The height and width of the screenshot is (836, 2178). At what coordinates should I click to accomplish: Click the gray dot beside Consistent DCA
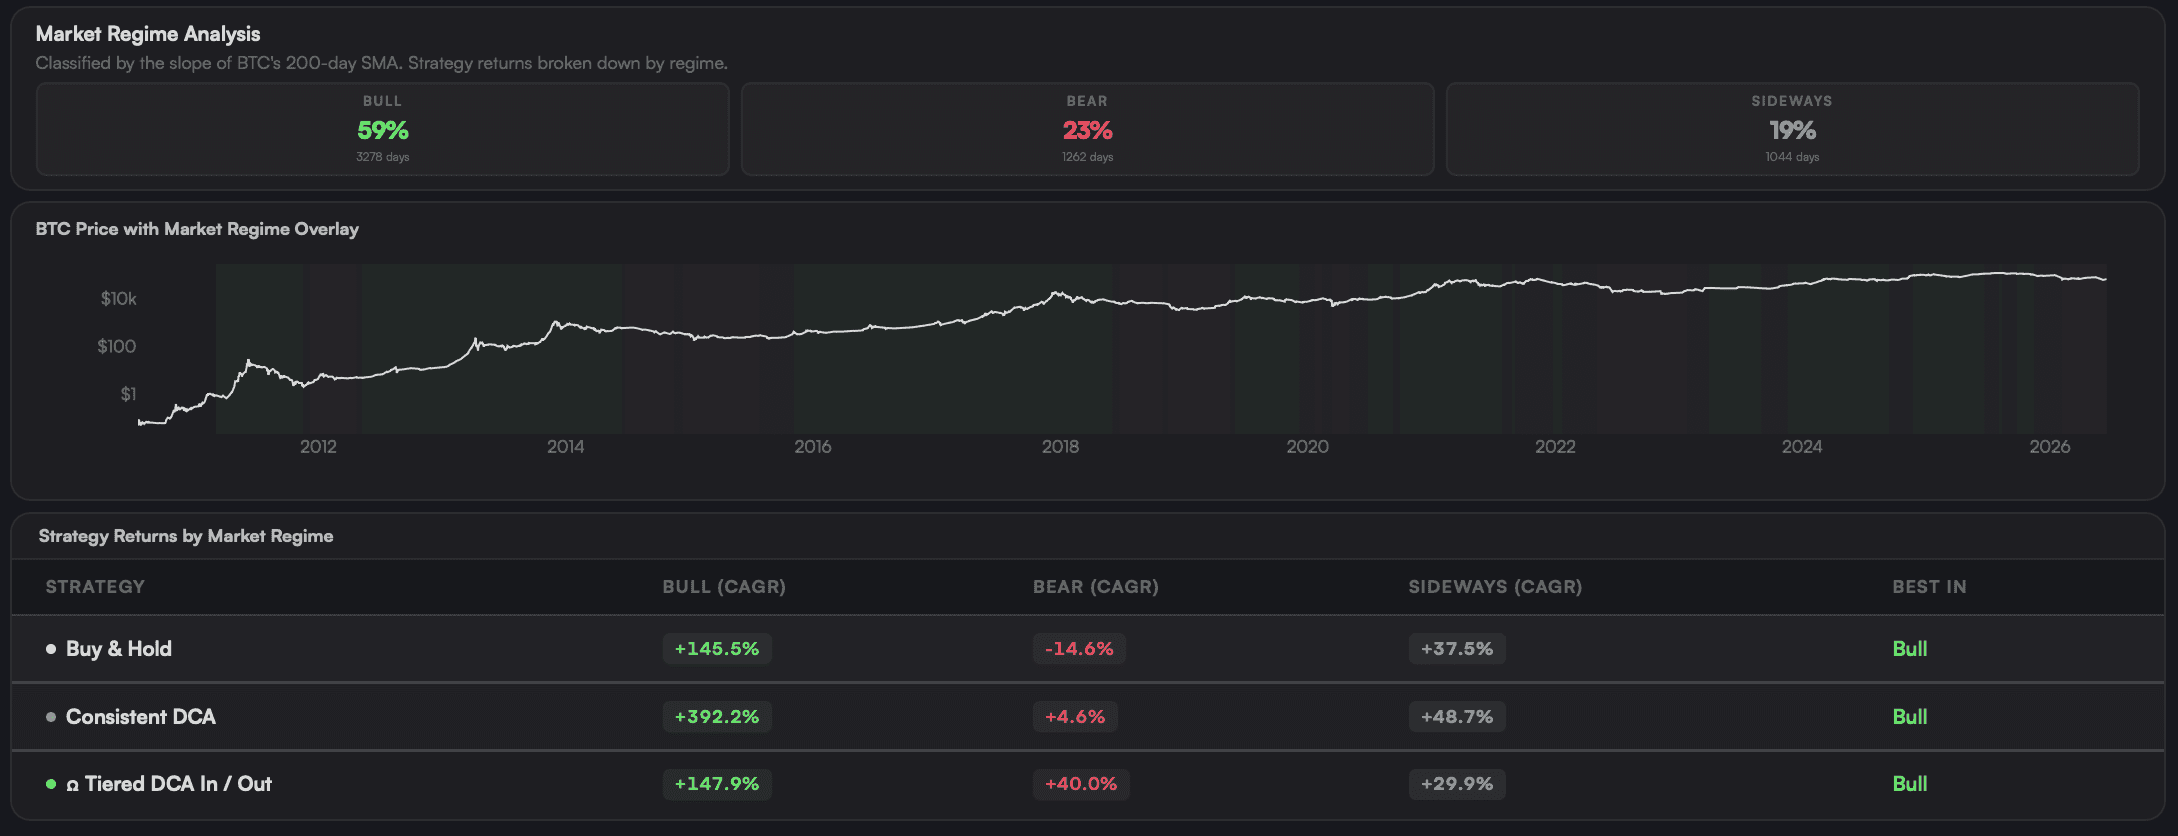point(51,717)
